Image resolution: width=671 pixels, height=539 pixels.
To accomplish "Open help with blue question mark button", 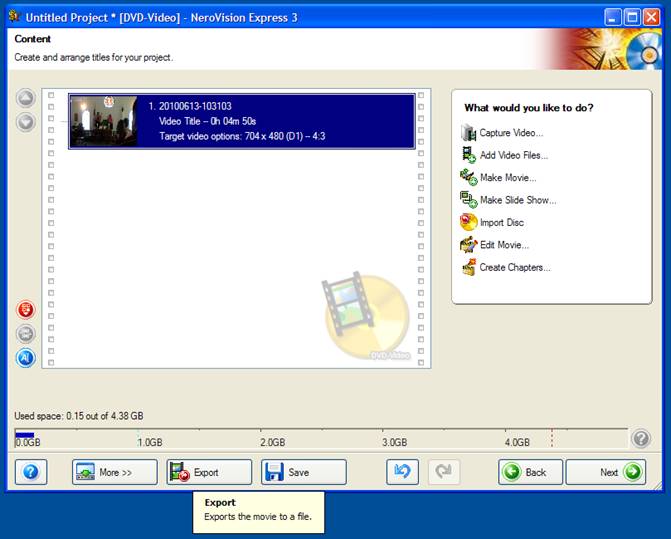I will point(31,472).
